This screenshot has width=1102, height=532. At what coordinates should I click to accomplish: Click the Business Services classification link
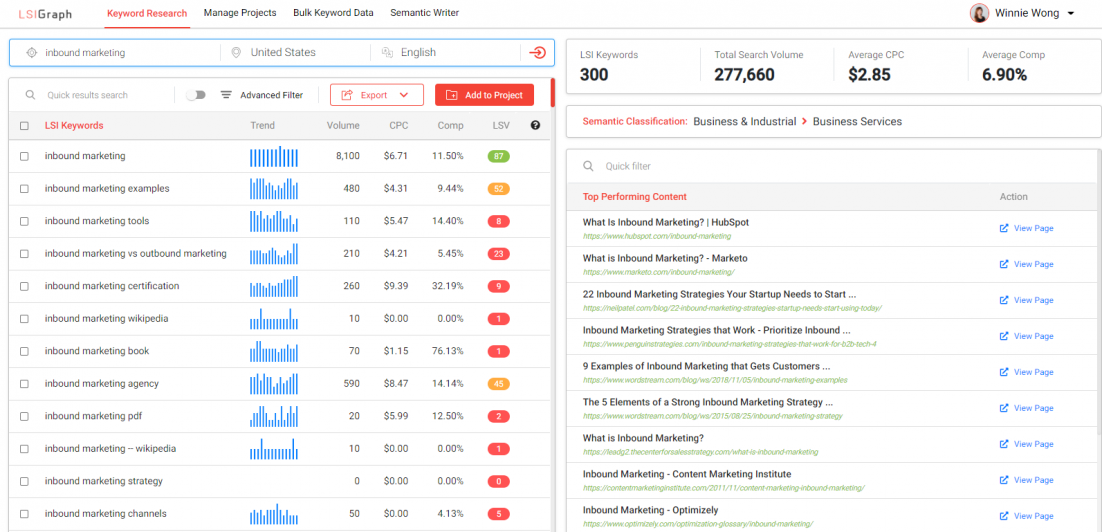[x=857, y=122]
